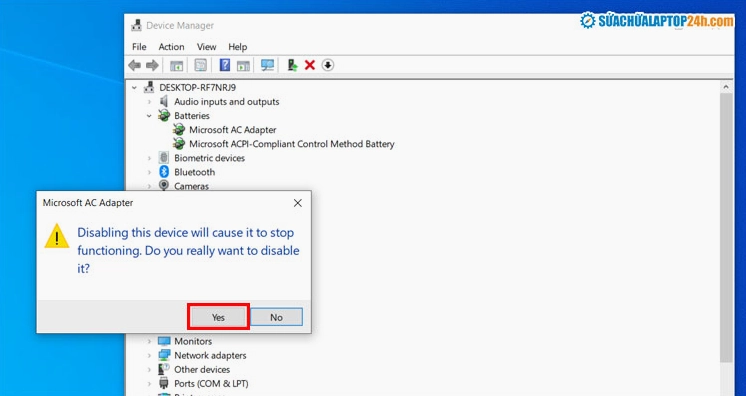Select the Other devices row
The height and width of the screenshot is (396, 746).
click(x=202, y=369)
